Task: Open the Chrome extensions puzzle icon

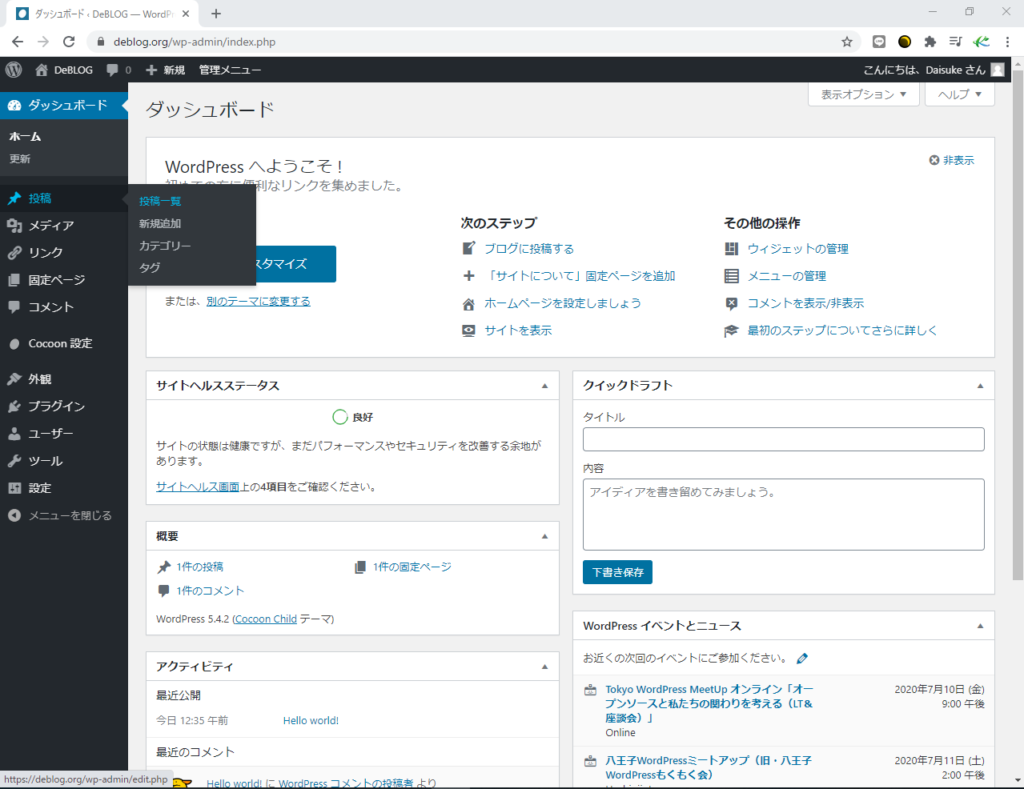Action: coord(930,42)
